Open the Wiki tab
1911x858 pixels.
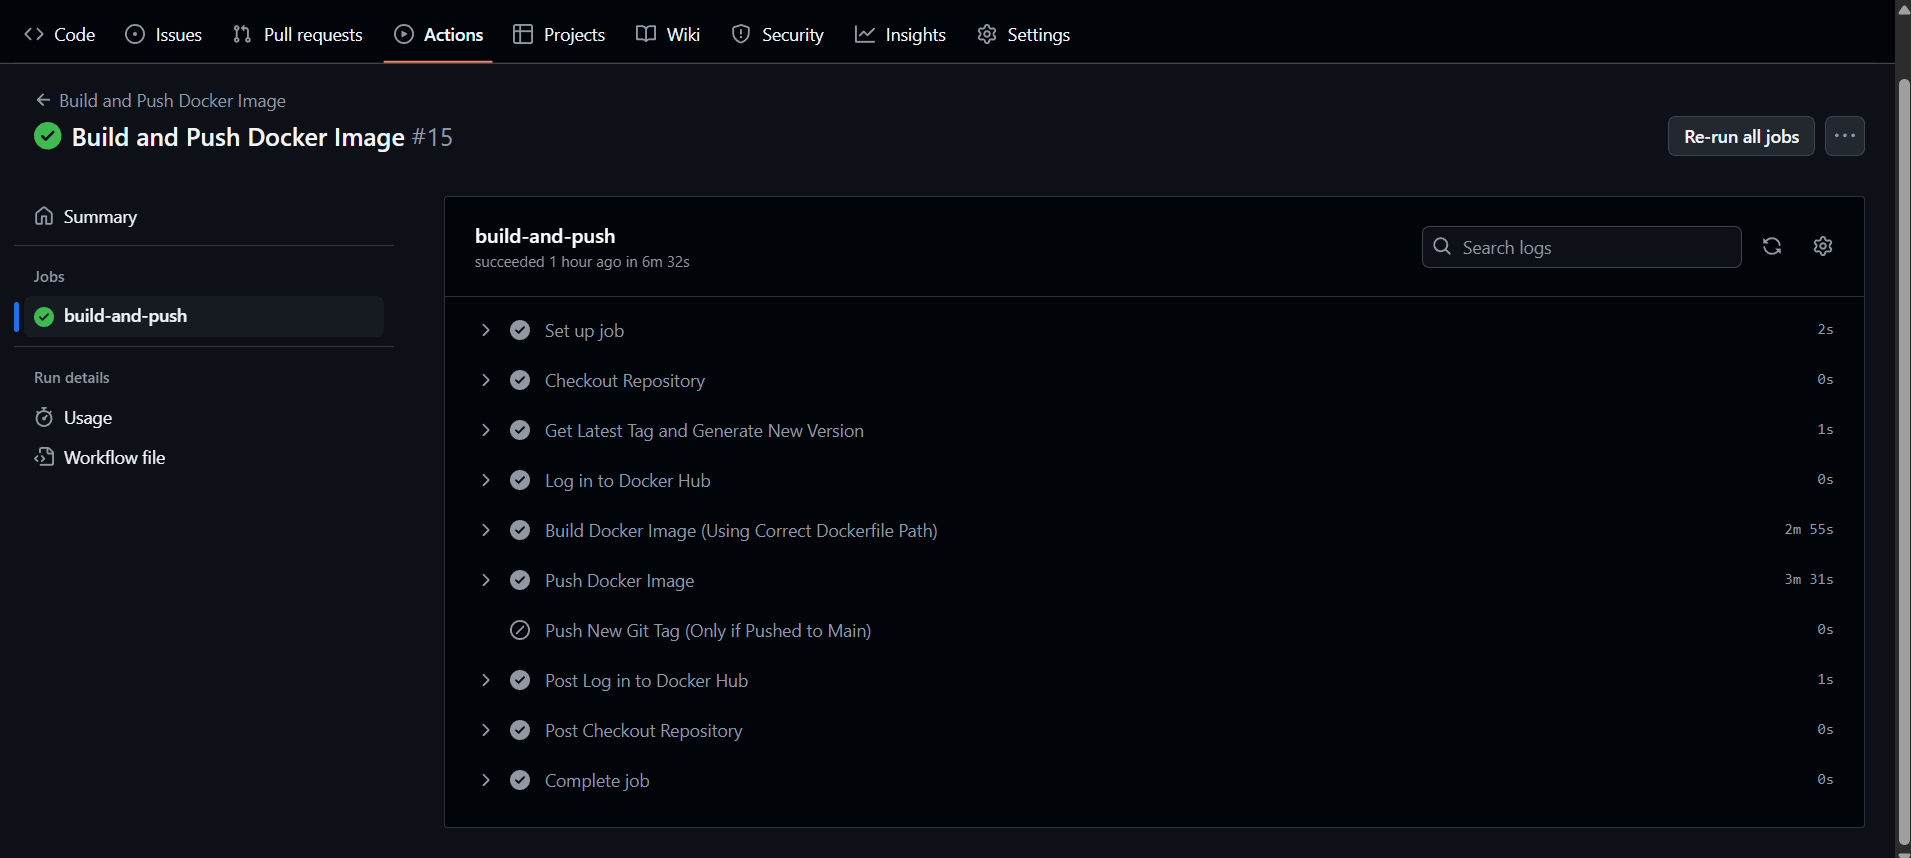tap(668, 34)
